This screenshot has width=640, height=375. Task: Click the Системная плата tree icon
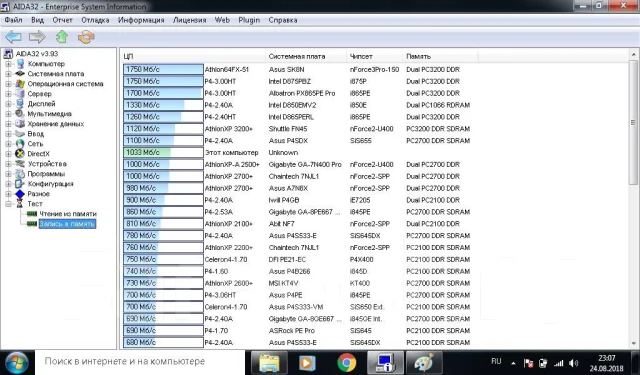[x=20, y=74]
